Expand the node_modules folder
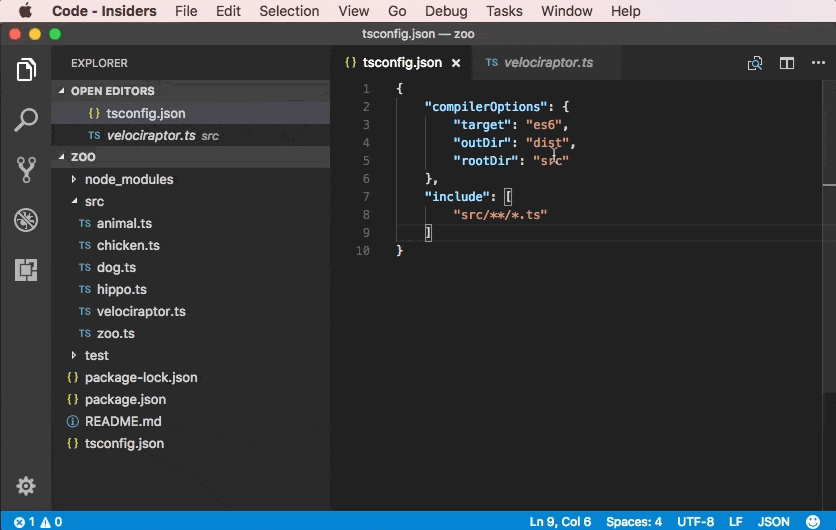836x530 pixels. 74,179
